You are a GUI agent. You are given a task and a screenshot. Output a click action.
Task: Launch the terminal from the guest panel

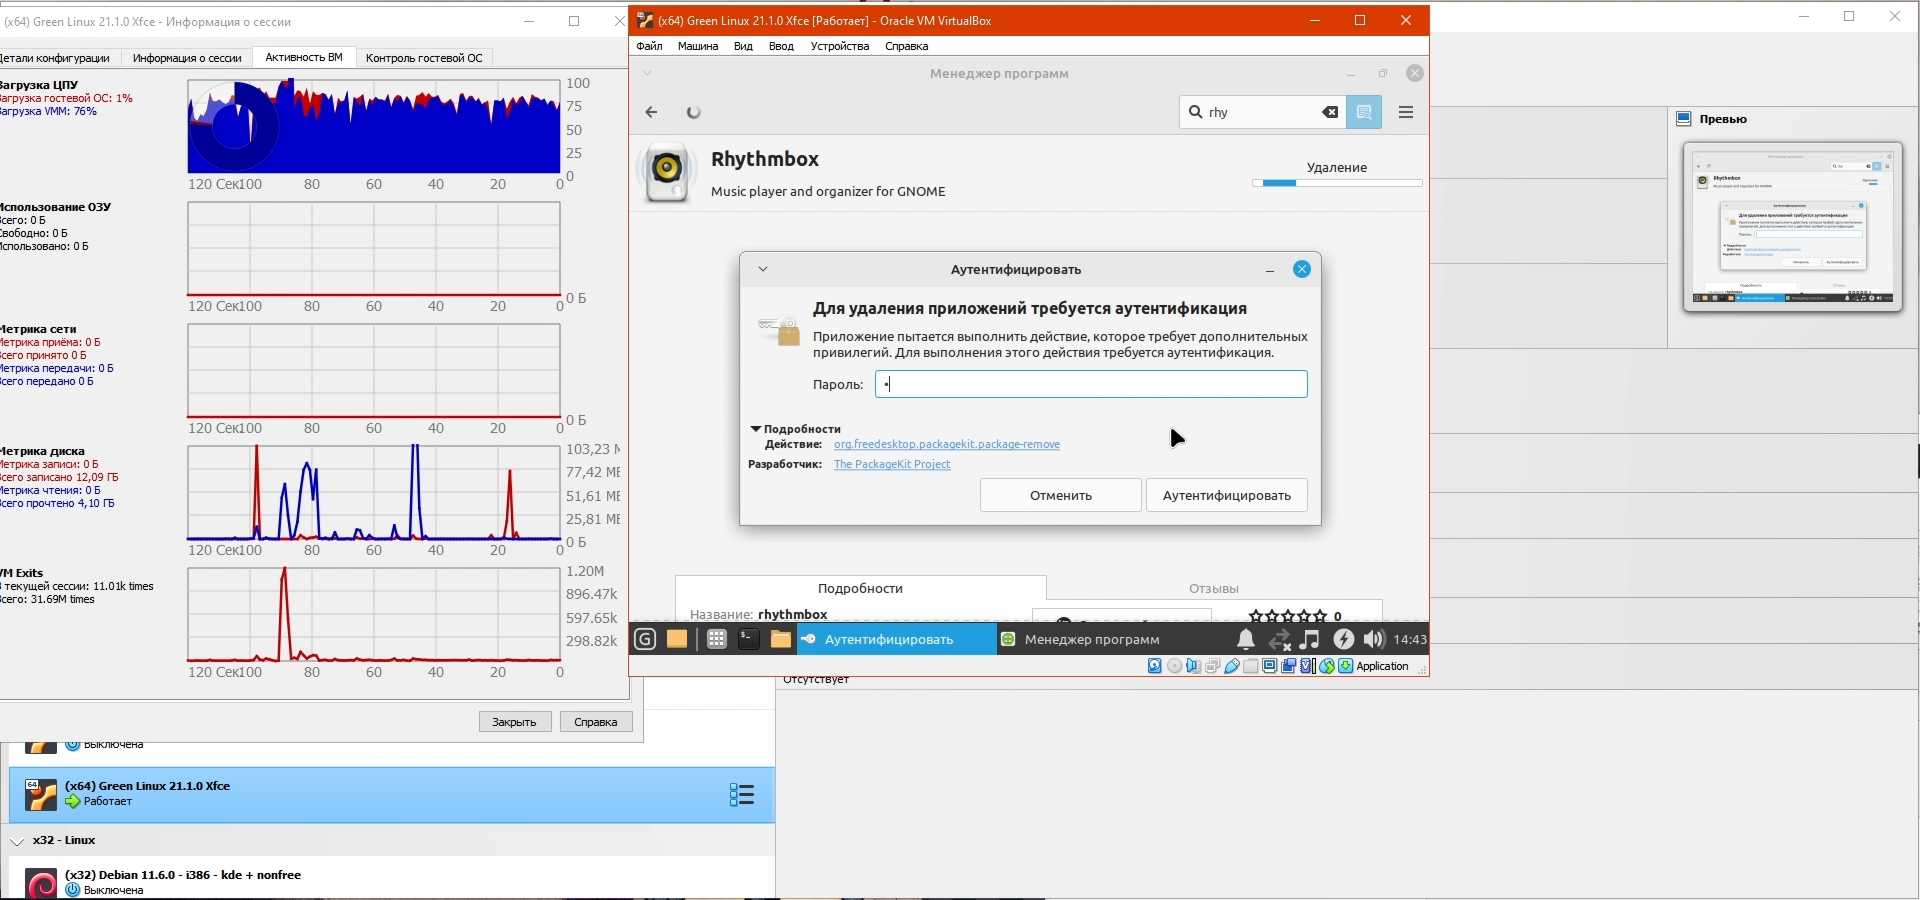(749, 639)
